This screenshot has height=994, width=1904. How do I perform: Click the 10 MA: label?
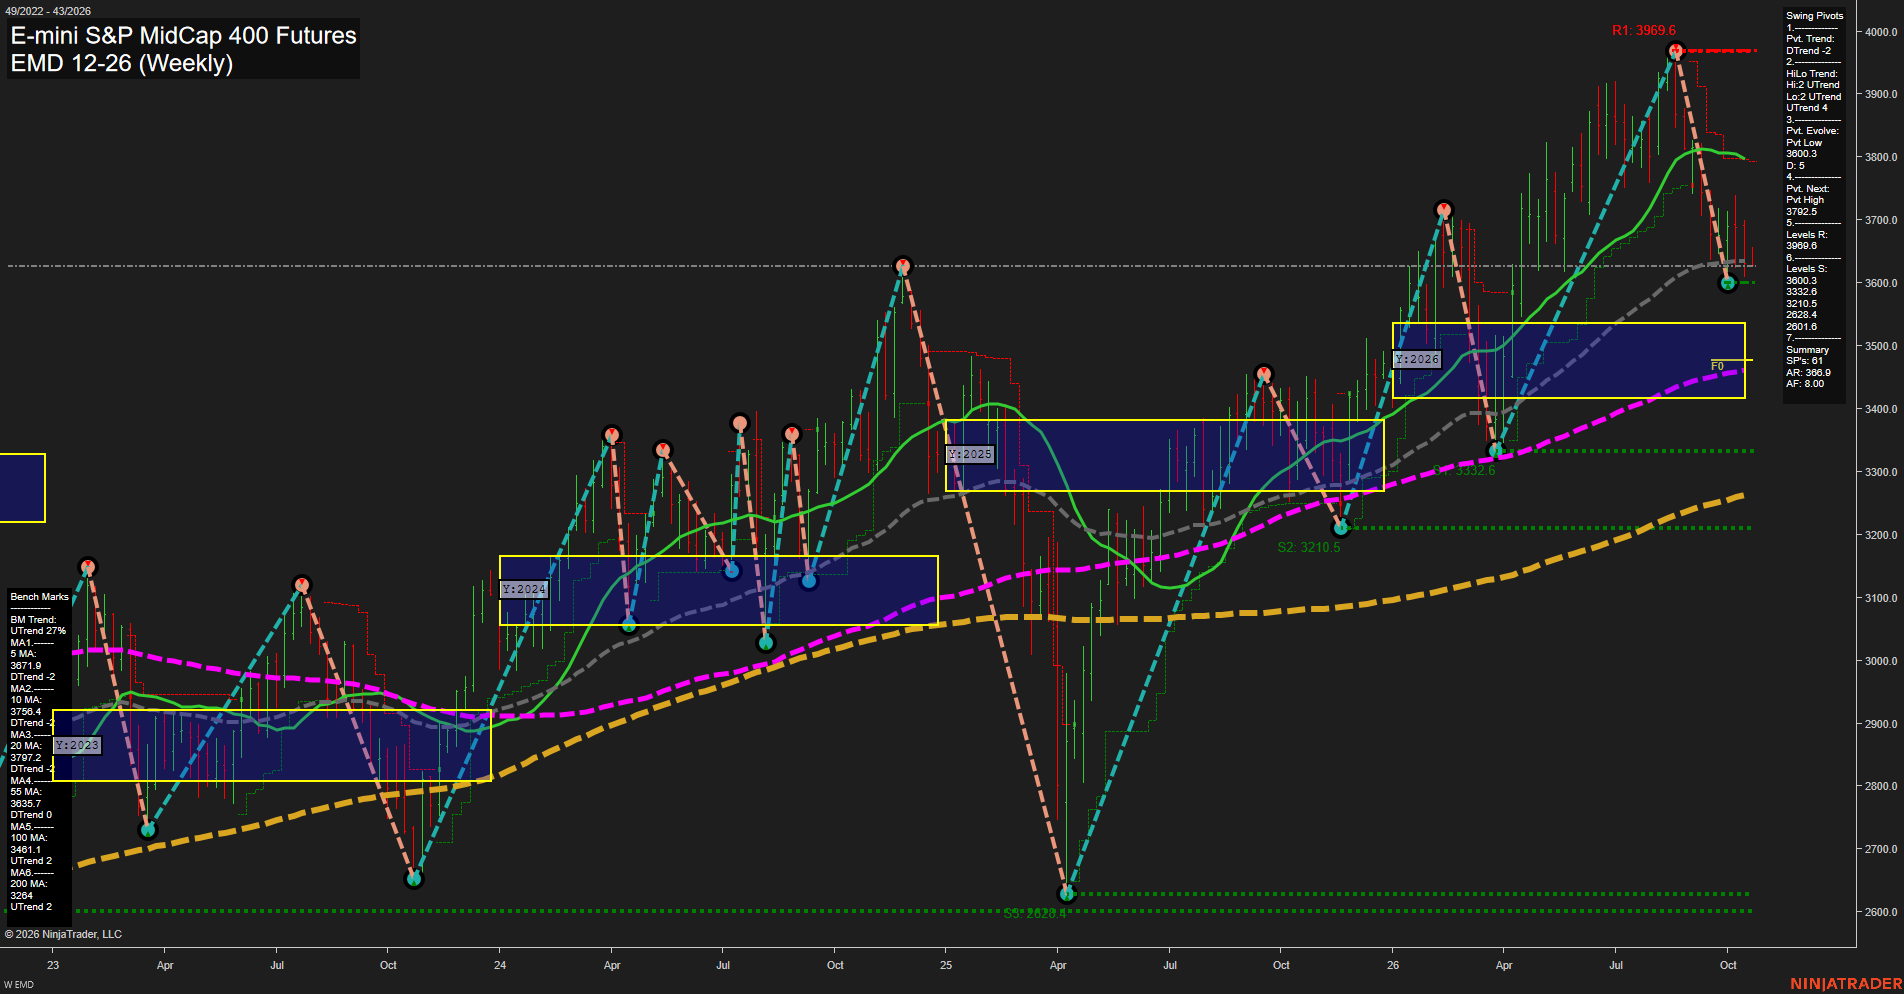click(26, 700)
